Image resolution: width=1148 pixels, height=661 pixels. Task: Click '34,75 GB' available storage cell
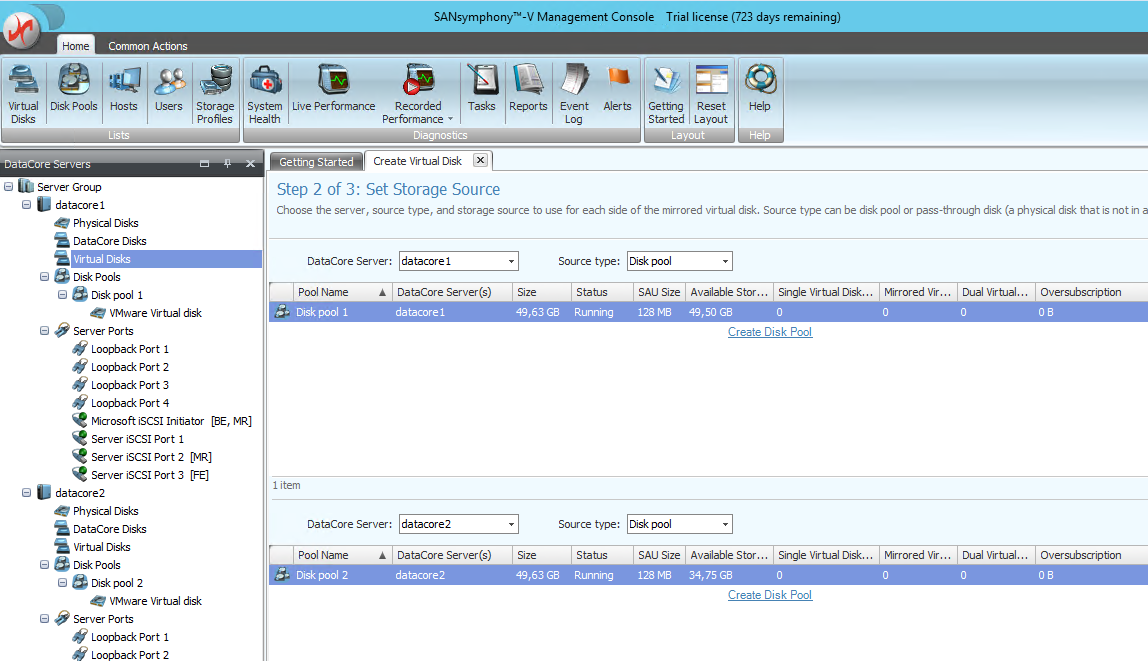click(710, 575)
